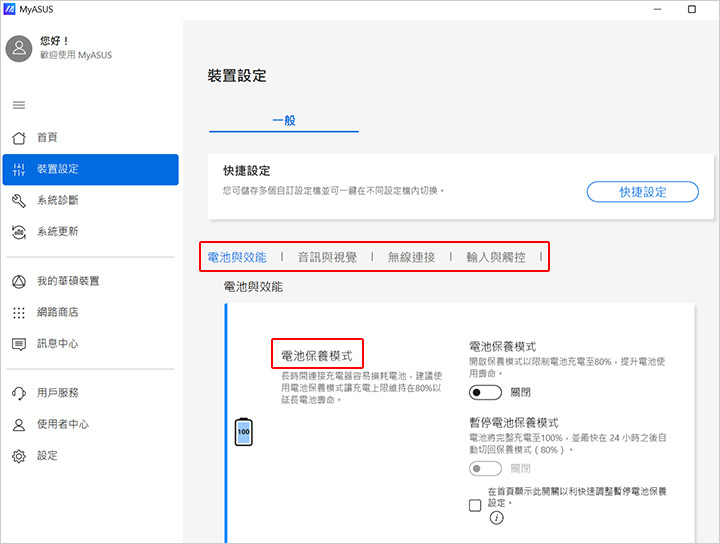Switch to 電池與效能 section tab
The image size is (720, 544).
point(237,257)
